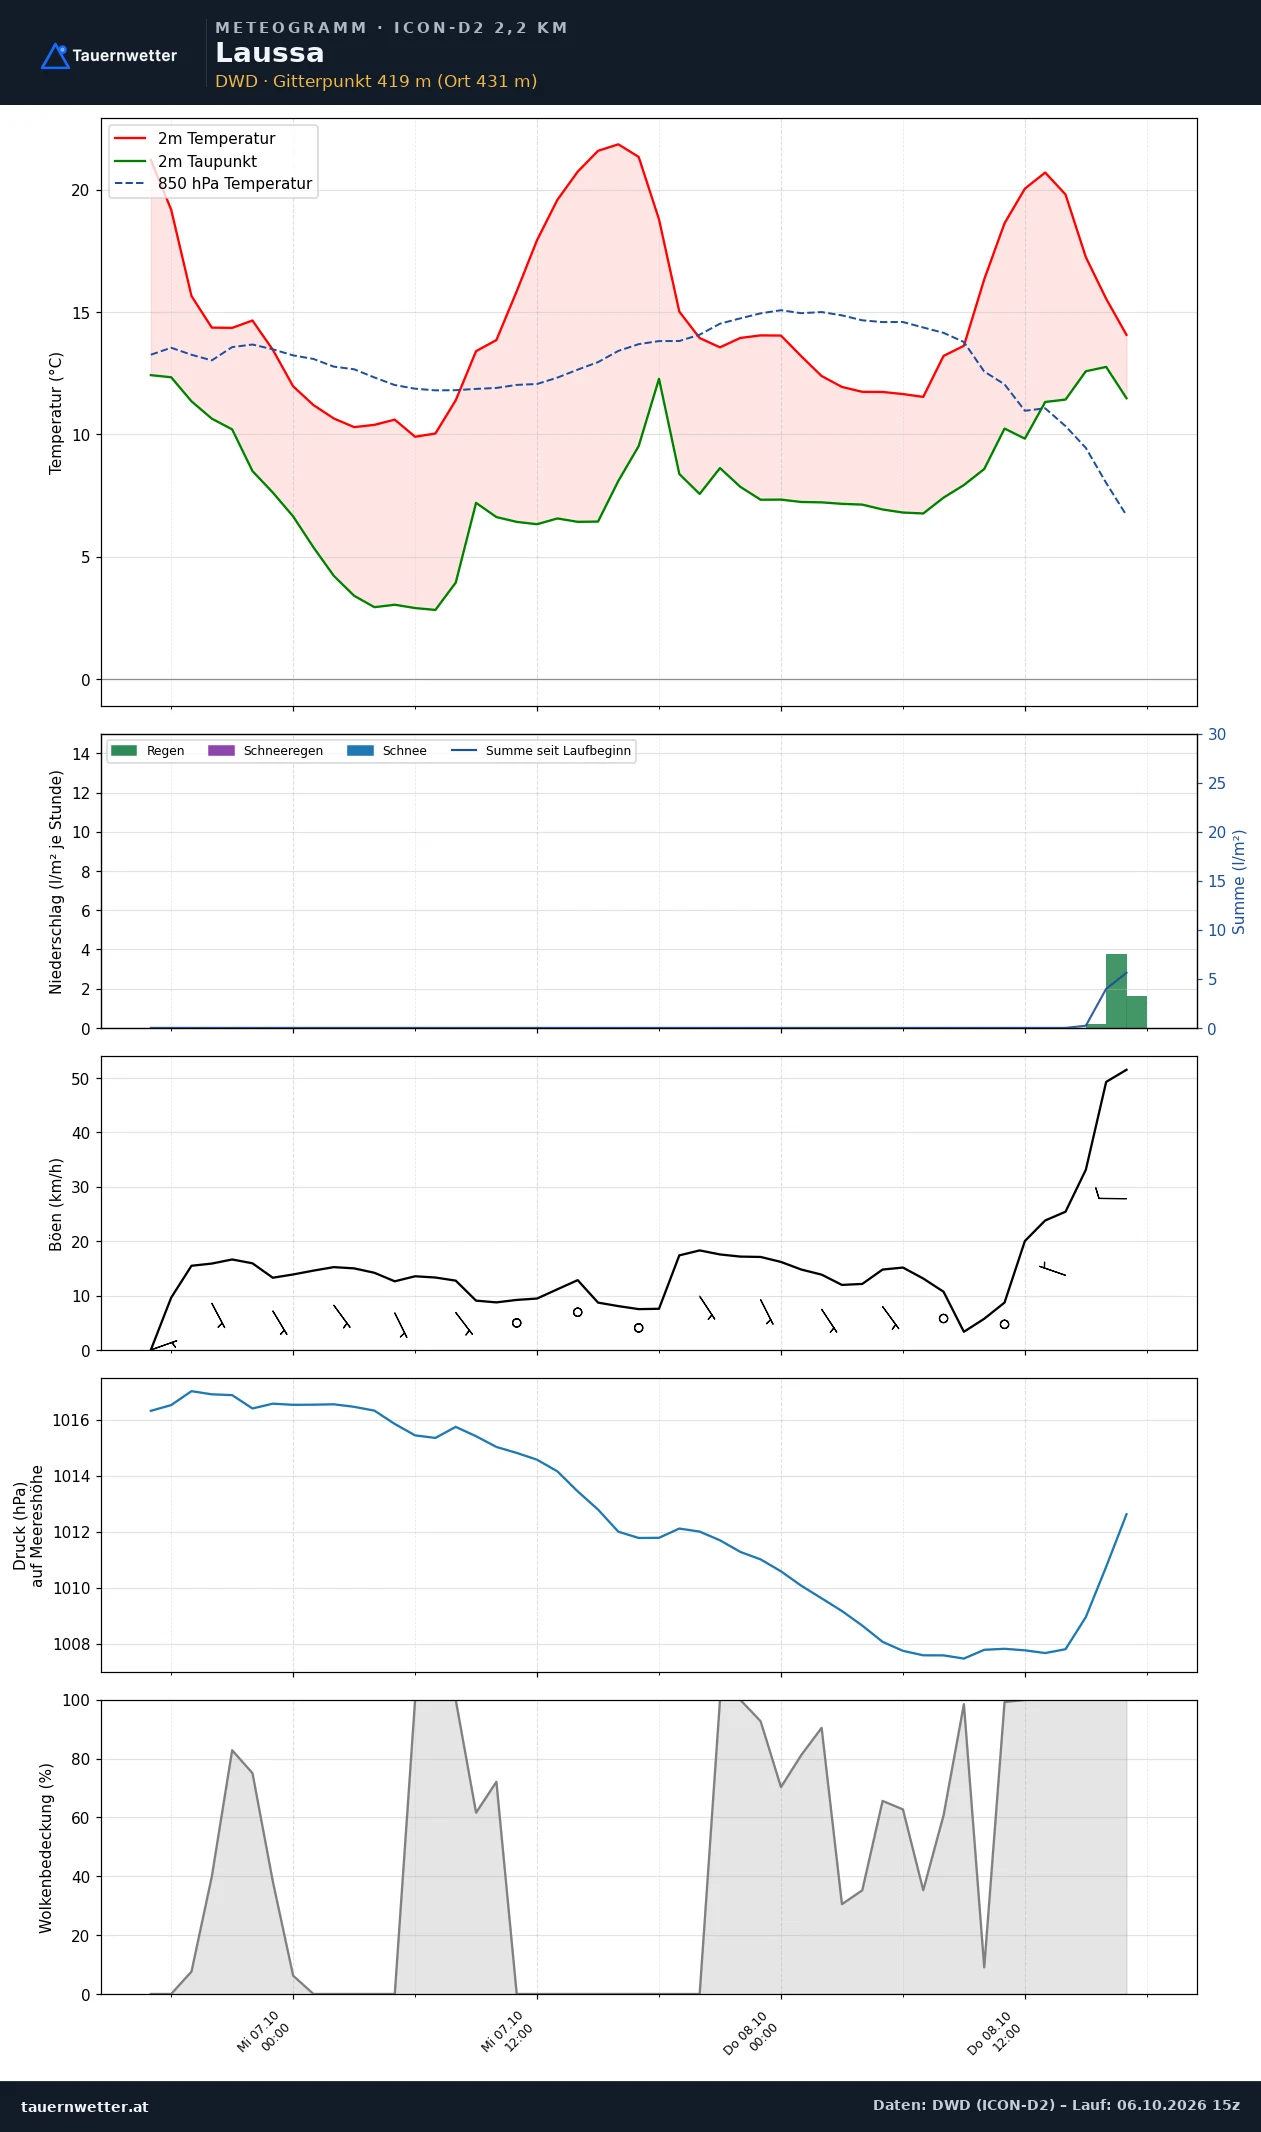Click the Regen green legend swatch

(124, 751)
